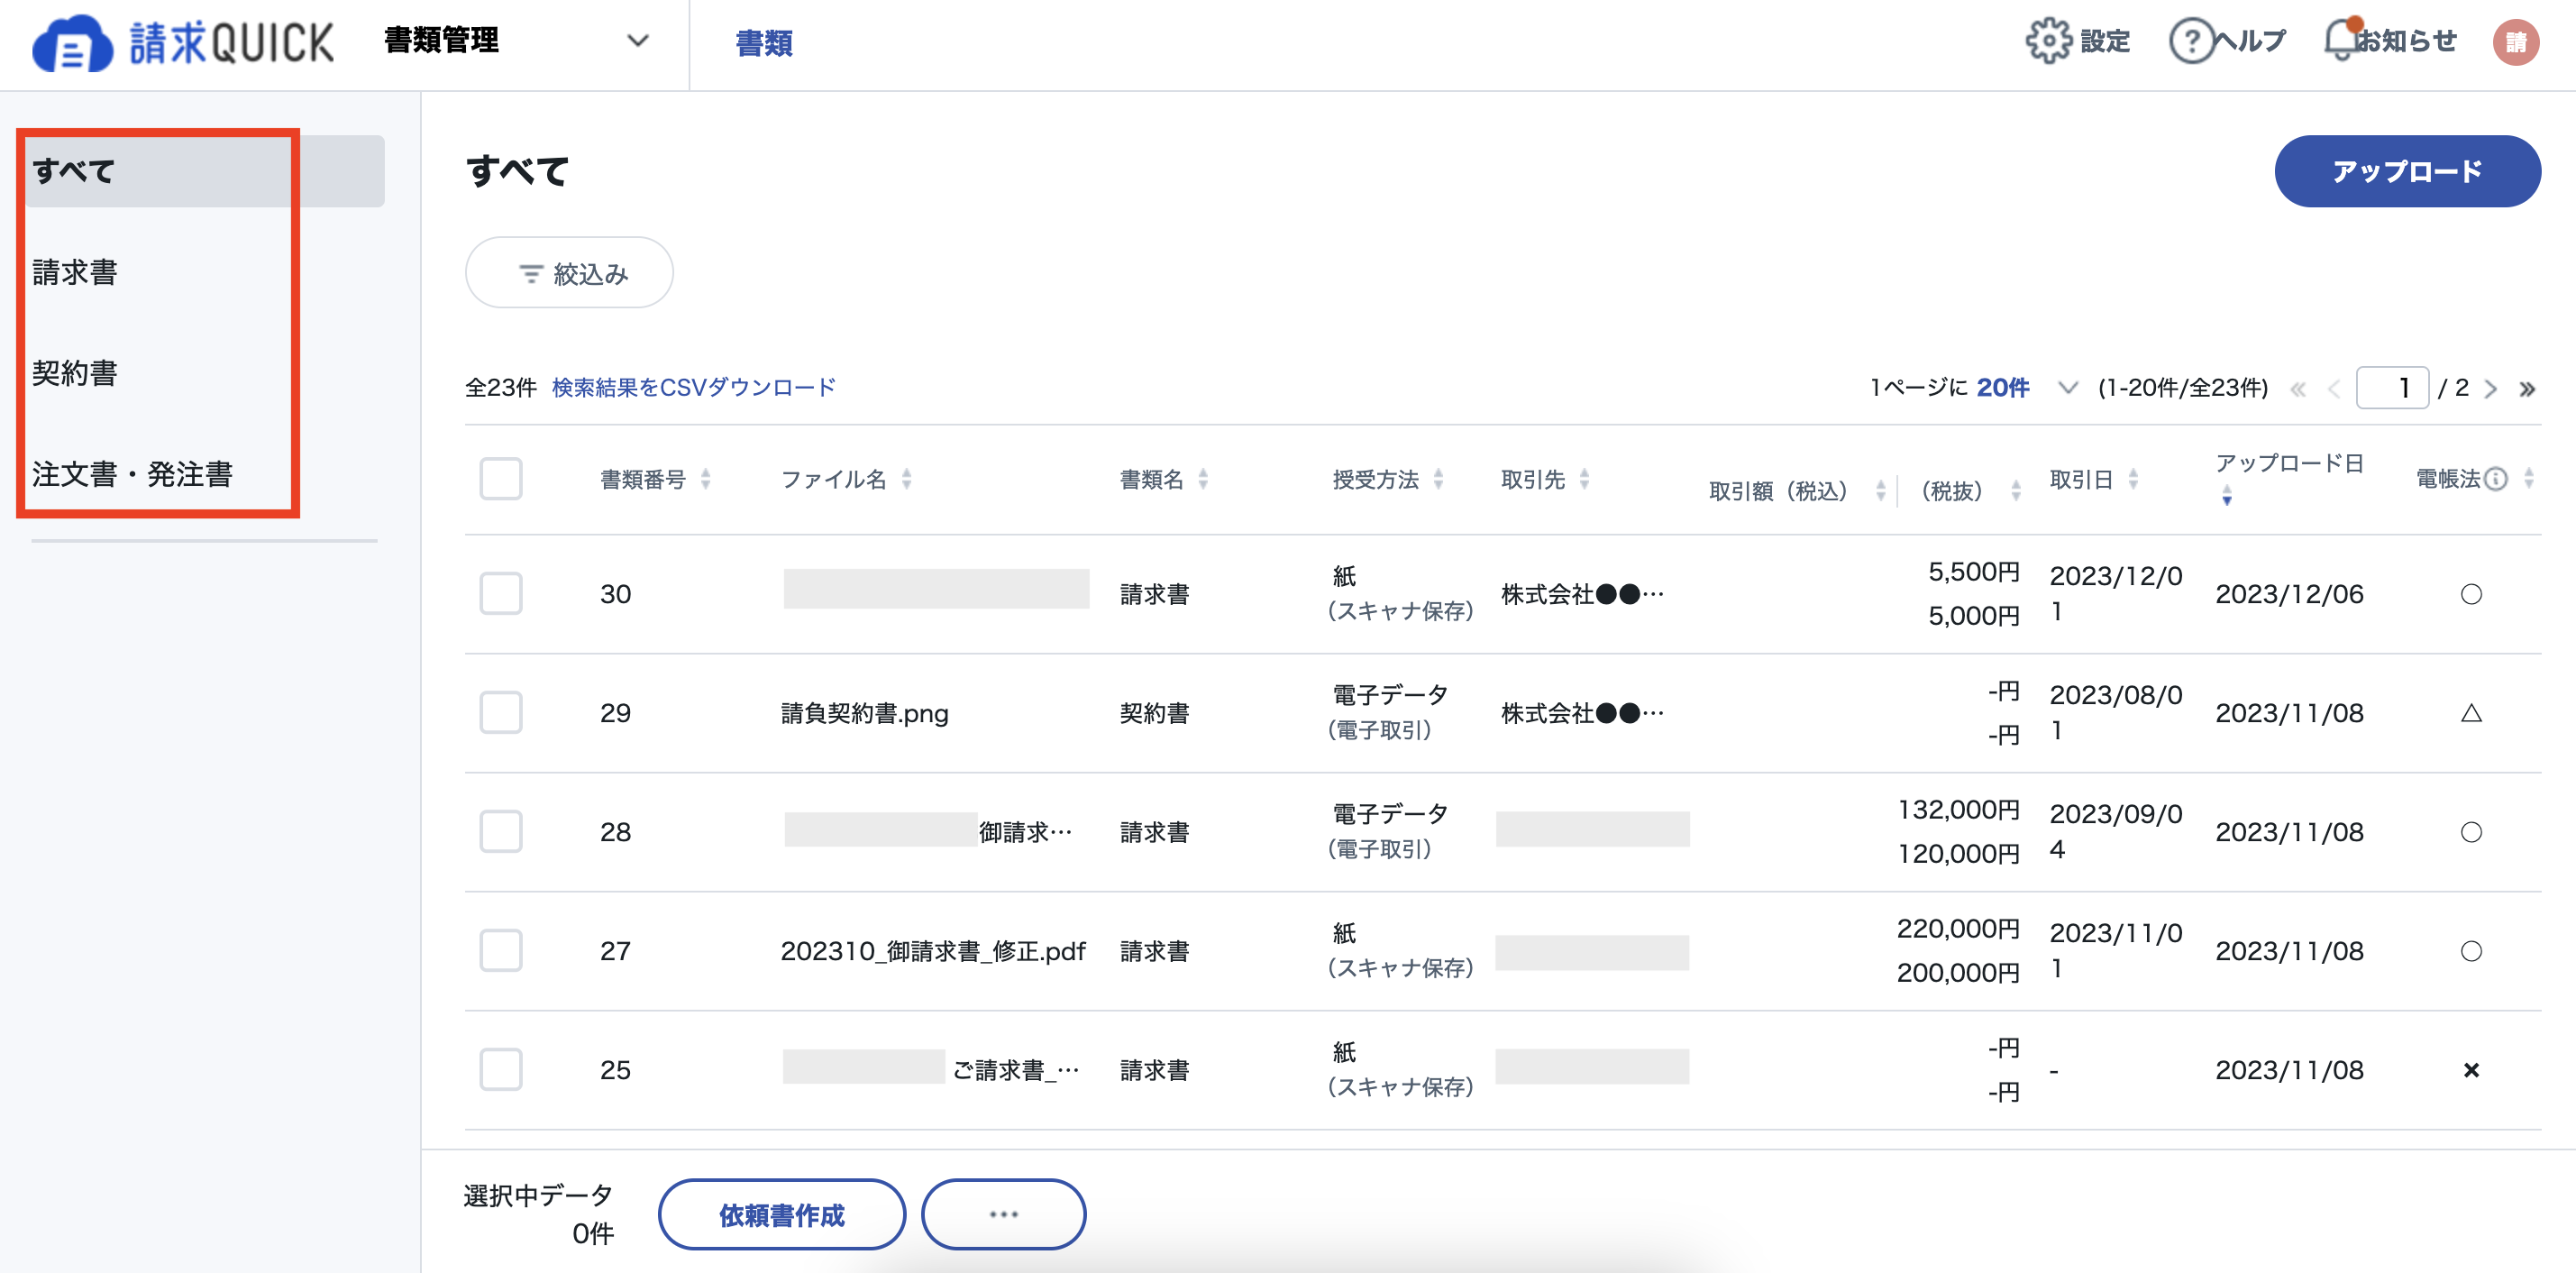Check the box for document 27

click(500, 951)
